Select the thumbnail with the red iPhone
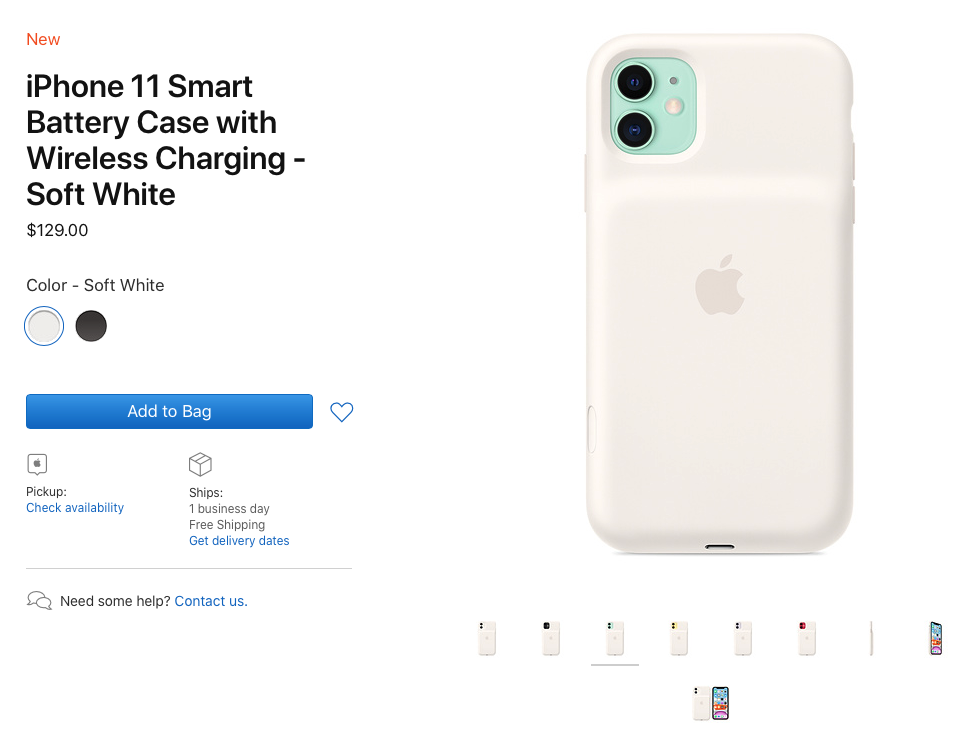The height and width of the screenshot is (749, 965). coord(806,638)
